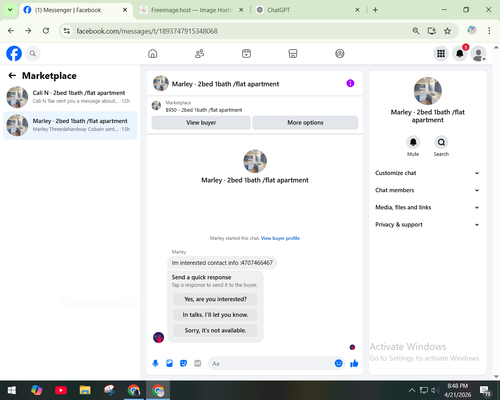Go back in browser history

(x=11, y=31)
